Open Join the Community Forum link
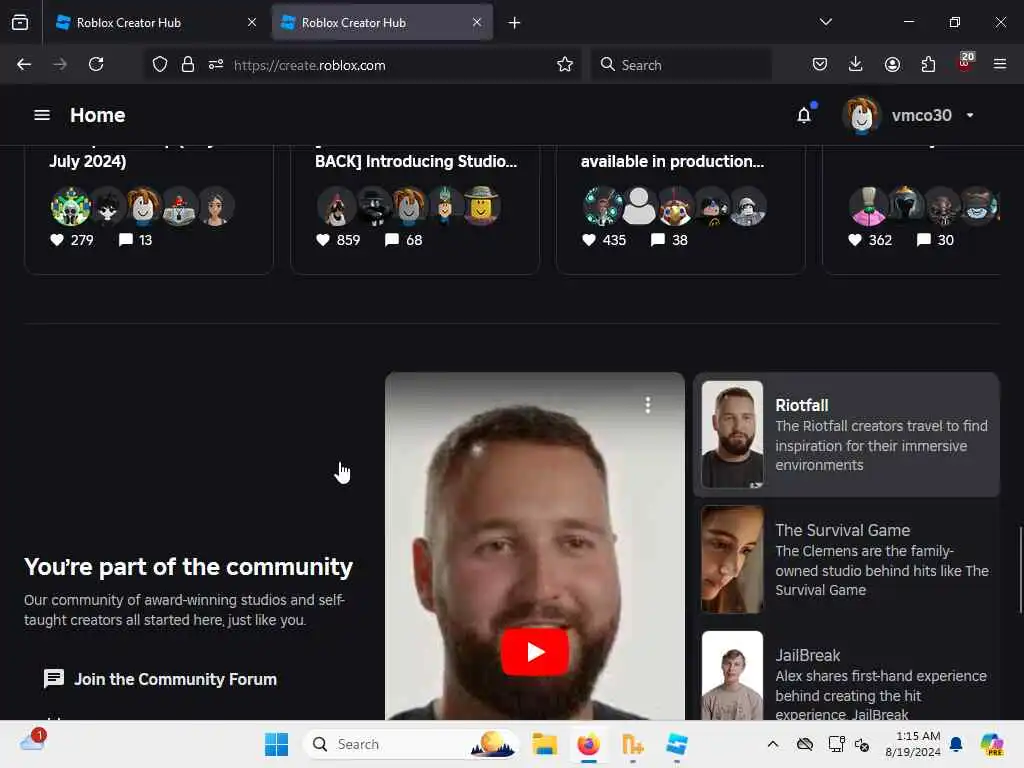This screenshot has height=768, width=1024. point(175,679)
